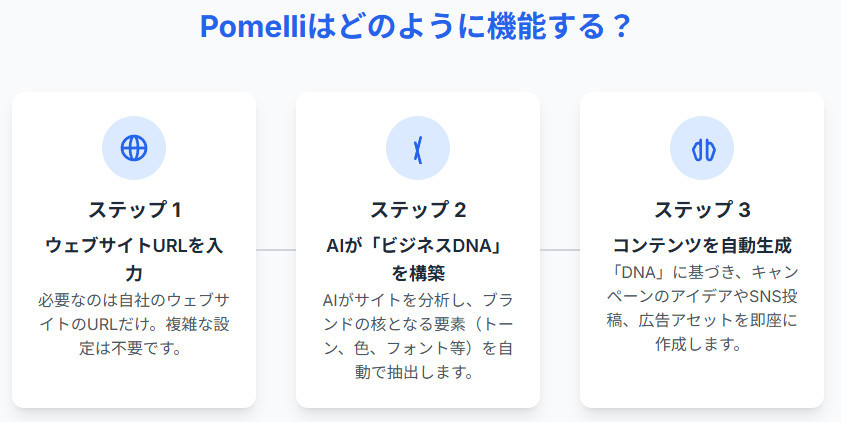Select the ステップ 1 heading
841x422 pixels.
(x=134, y=210)
